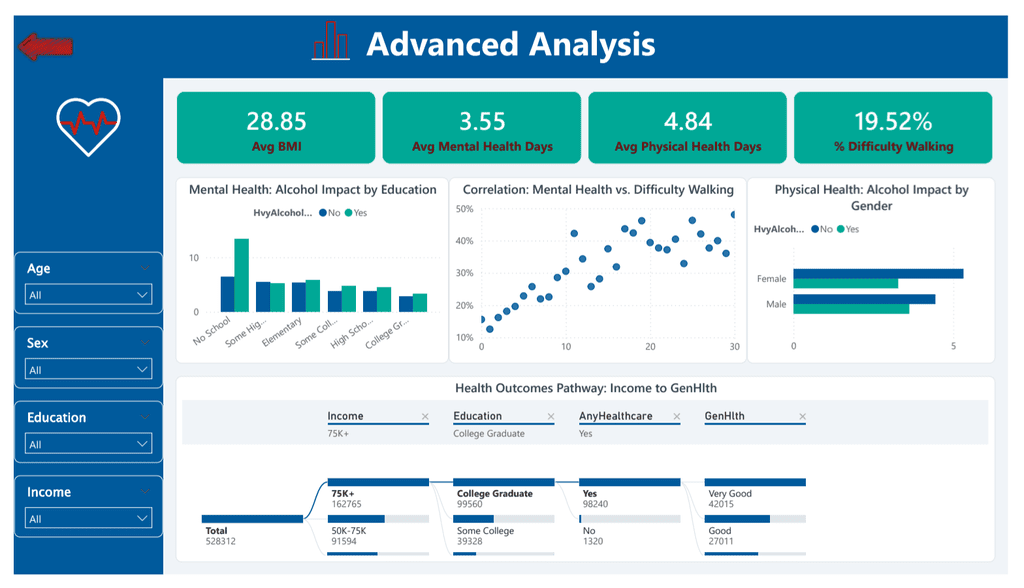Click the green Yes legend swatch in Mental Health chart
This screenshot has height=588, width=1024.
point(349,213)
